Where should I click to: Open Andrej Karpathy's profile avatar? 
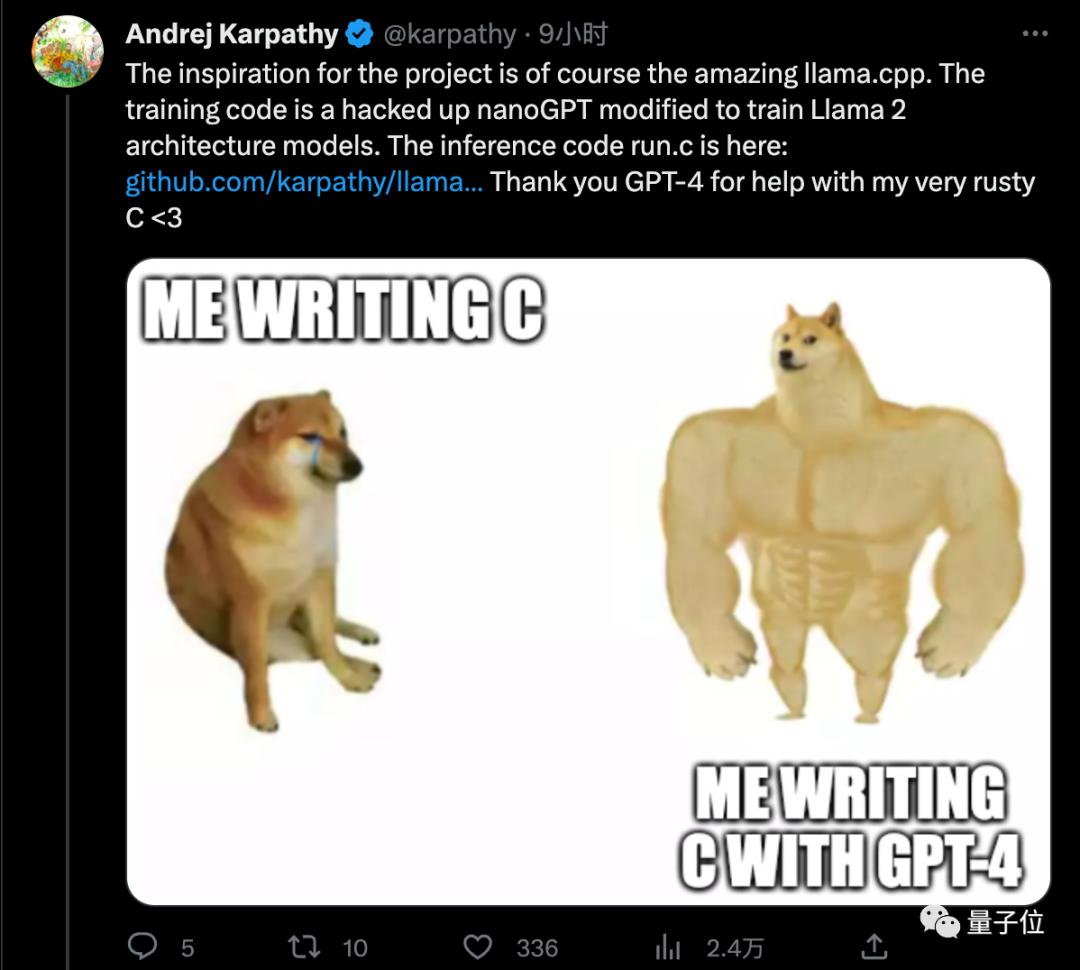coord(68,52)
